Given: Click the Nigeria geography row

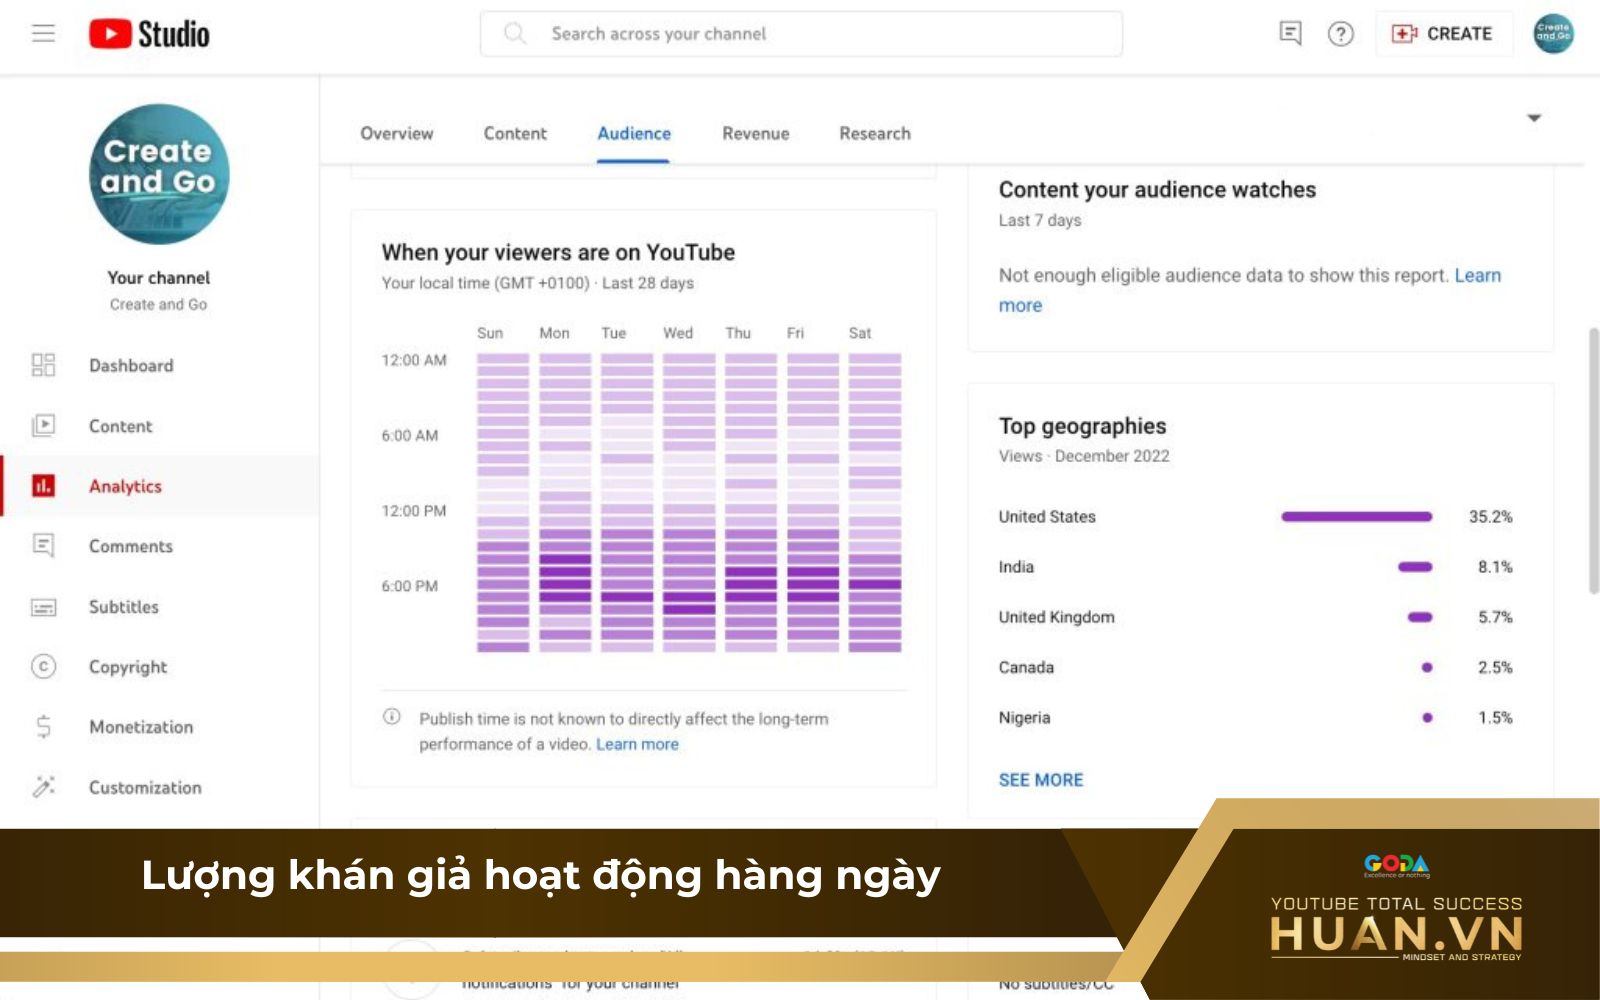Looking at the screenshot, I should [1255, 717].
